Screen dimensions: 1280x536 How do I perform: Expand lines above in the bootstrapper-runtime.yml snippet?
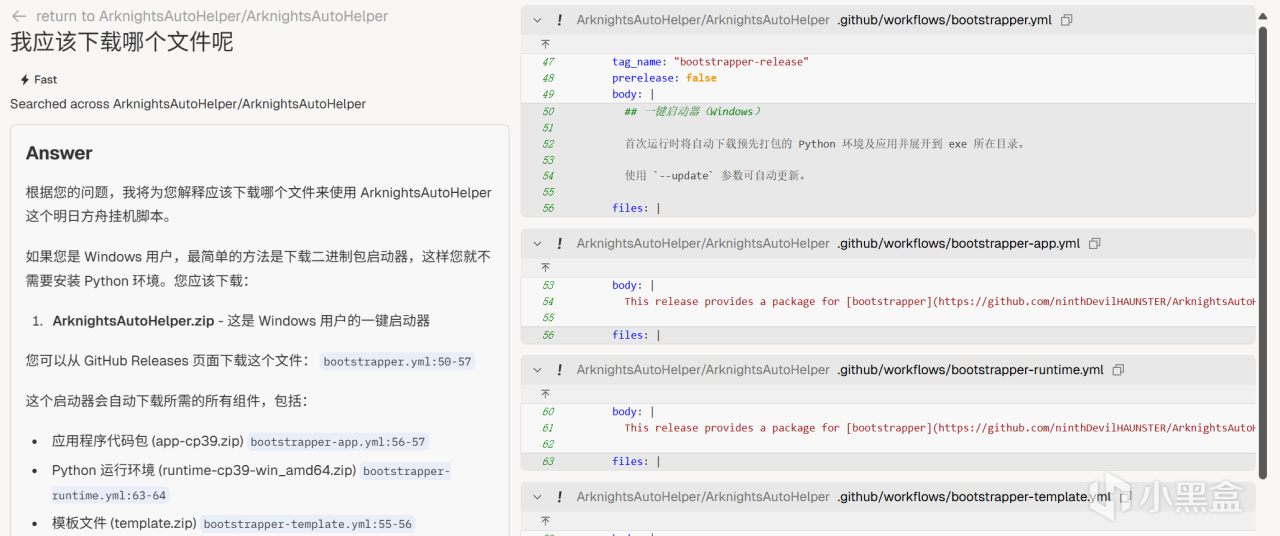tap(546, 393)
